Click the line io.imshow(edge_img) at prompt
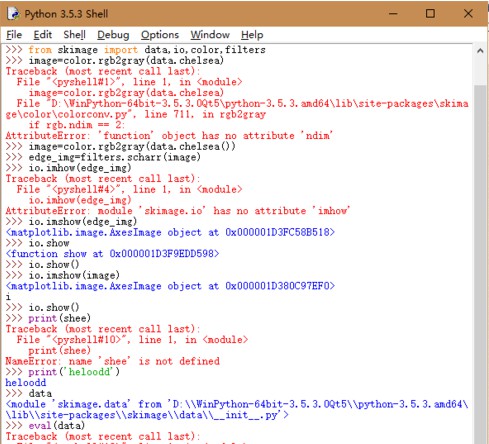The height and width of the screenshot is (444, 489). tap(83, 221)
